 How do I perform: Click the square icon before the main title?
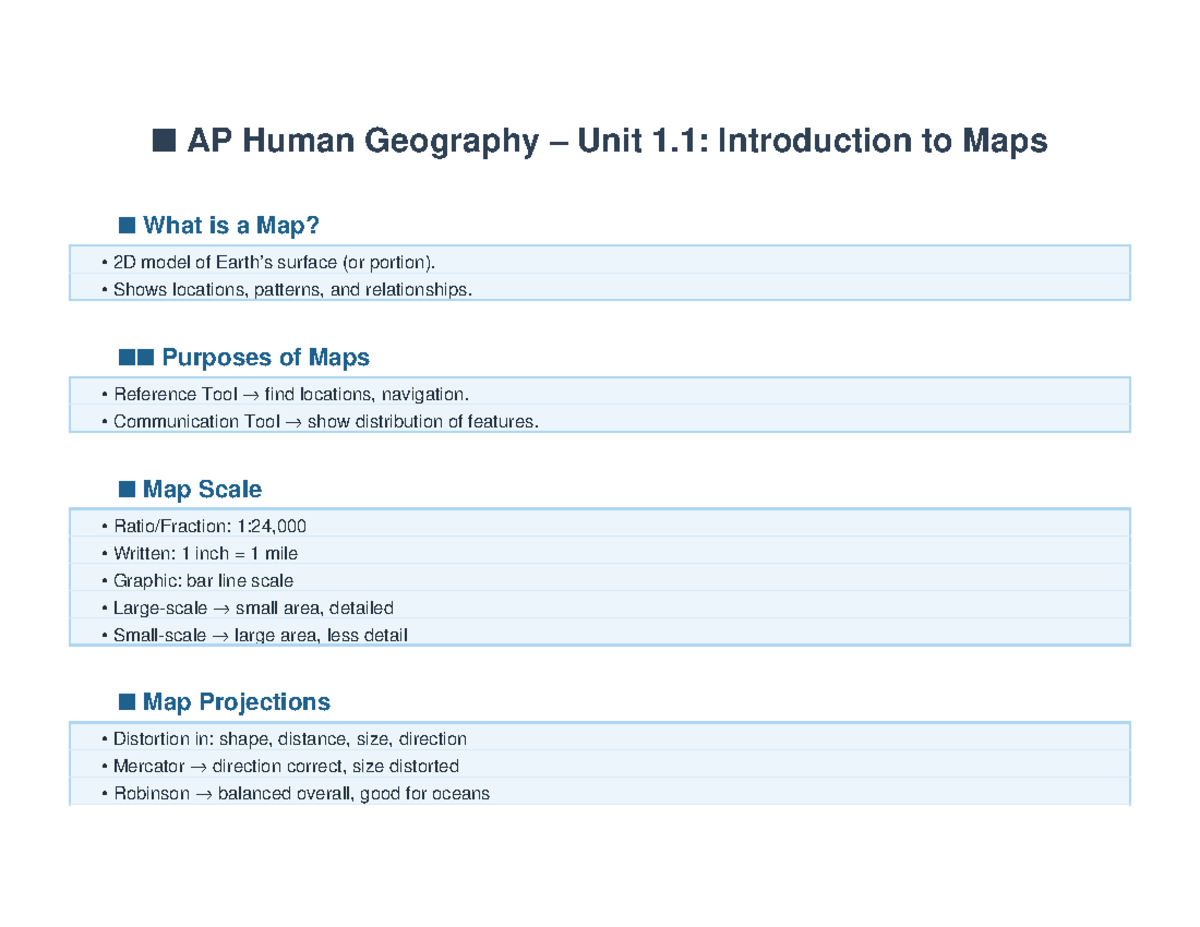165,142
